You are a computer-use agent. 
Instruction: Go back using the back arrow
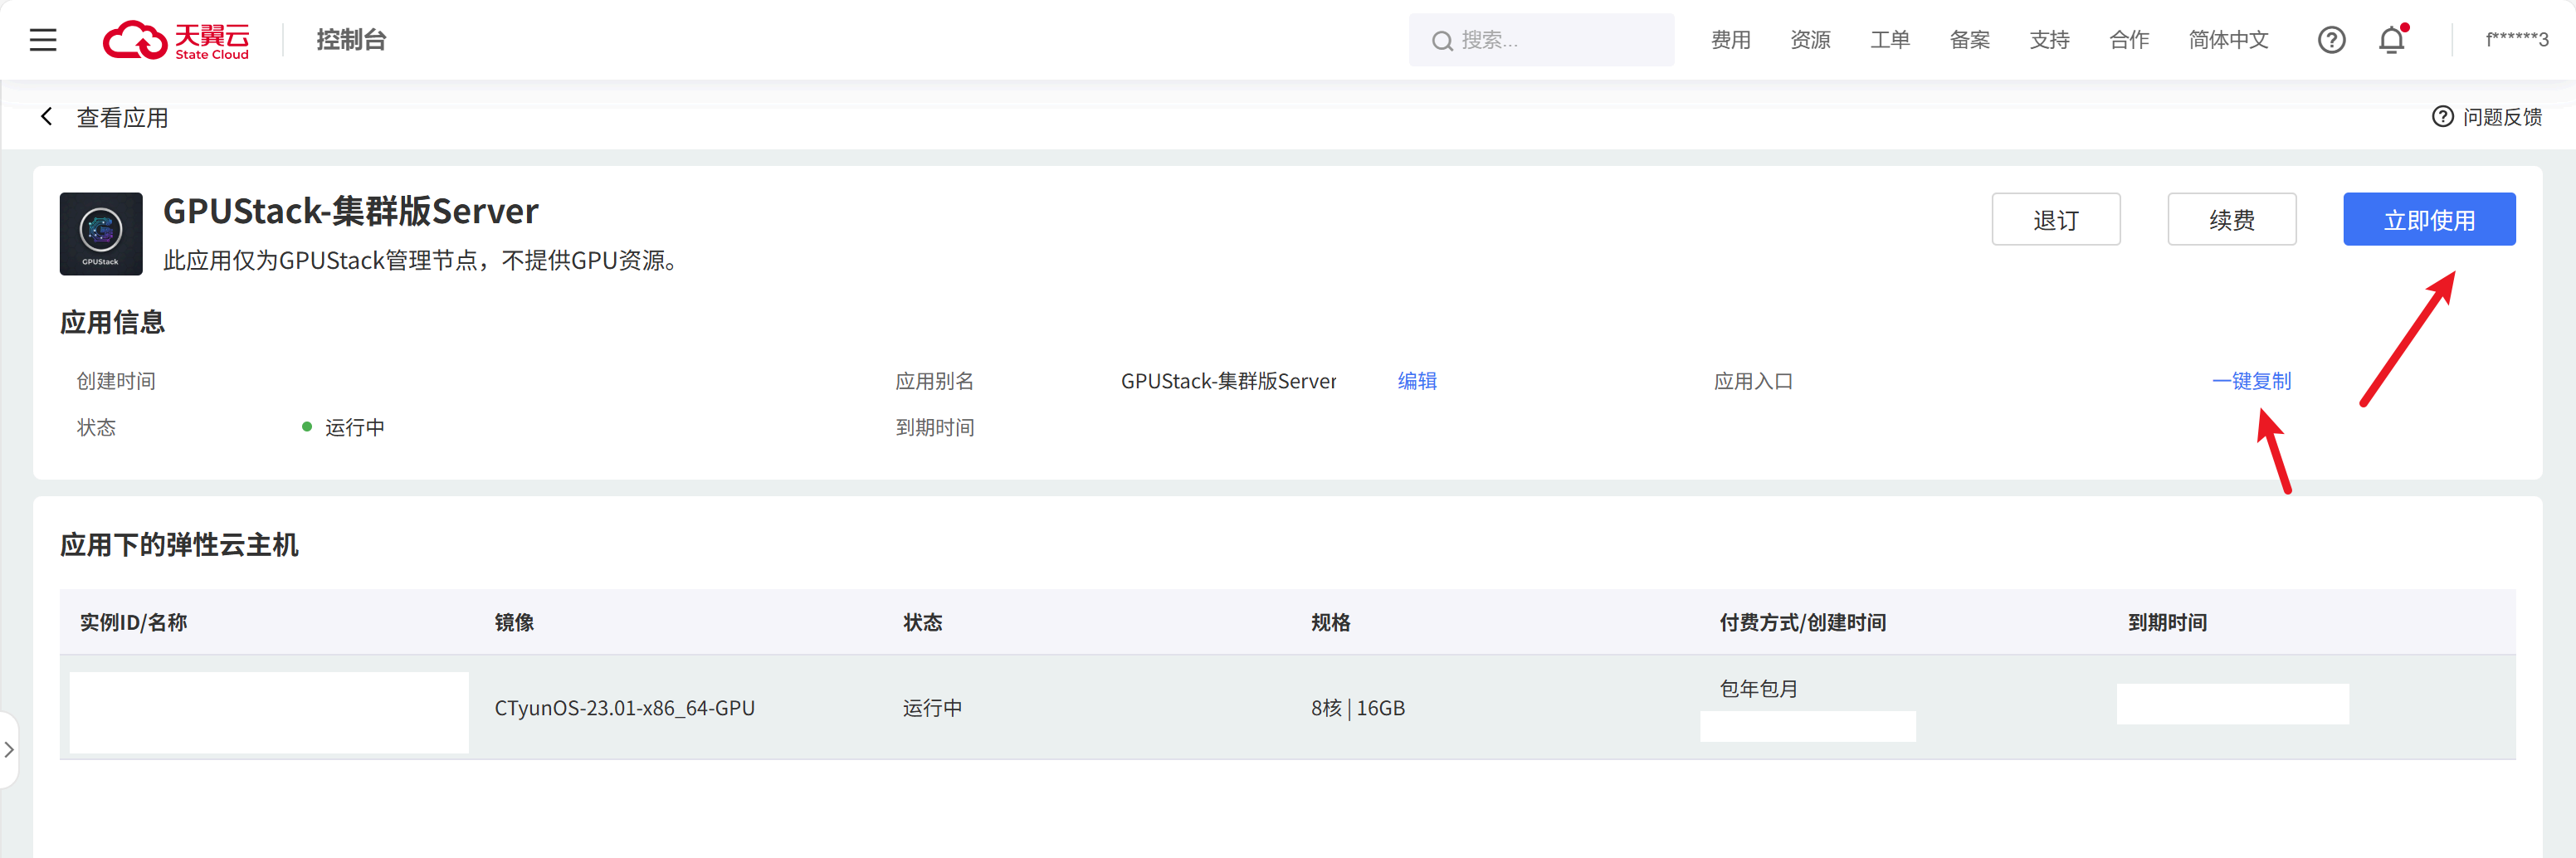(46, 117)
